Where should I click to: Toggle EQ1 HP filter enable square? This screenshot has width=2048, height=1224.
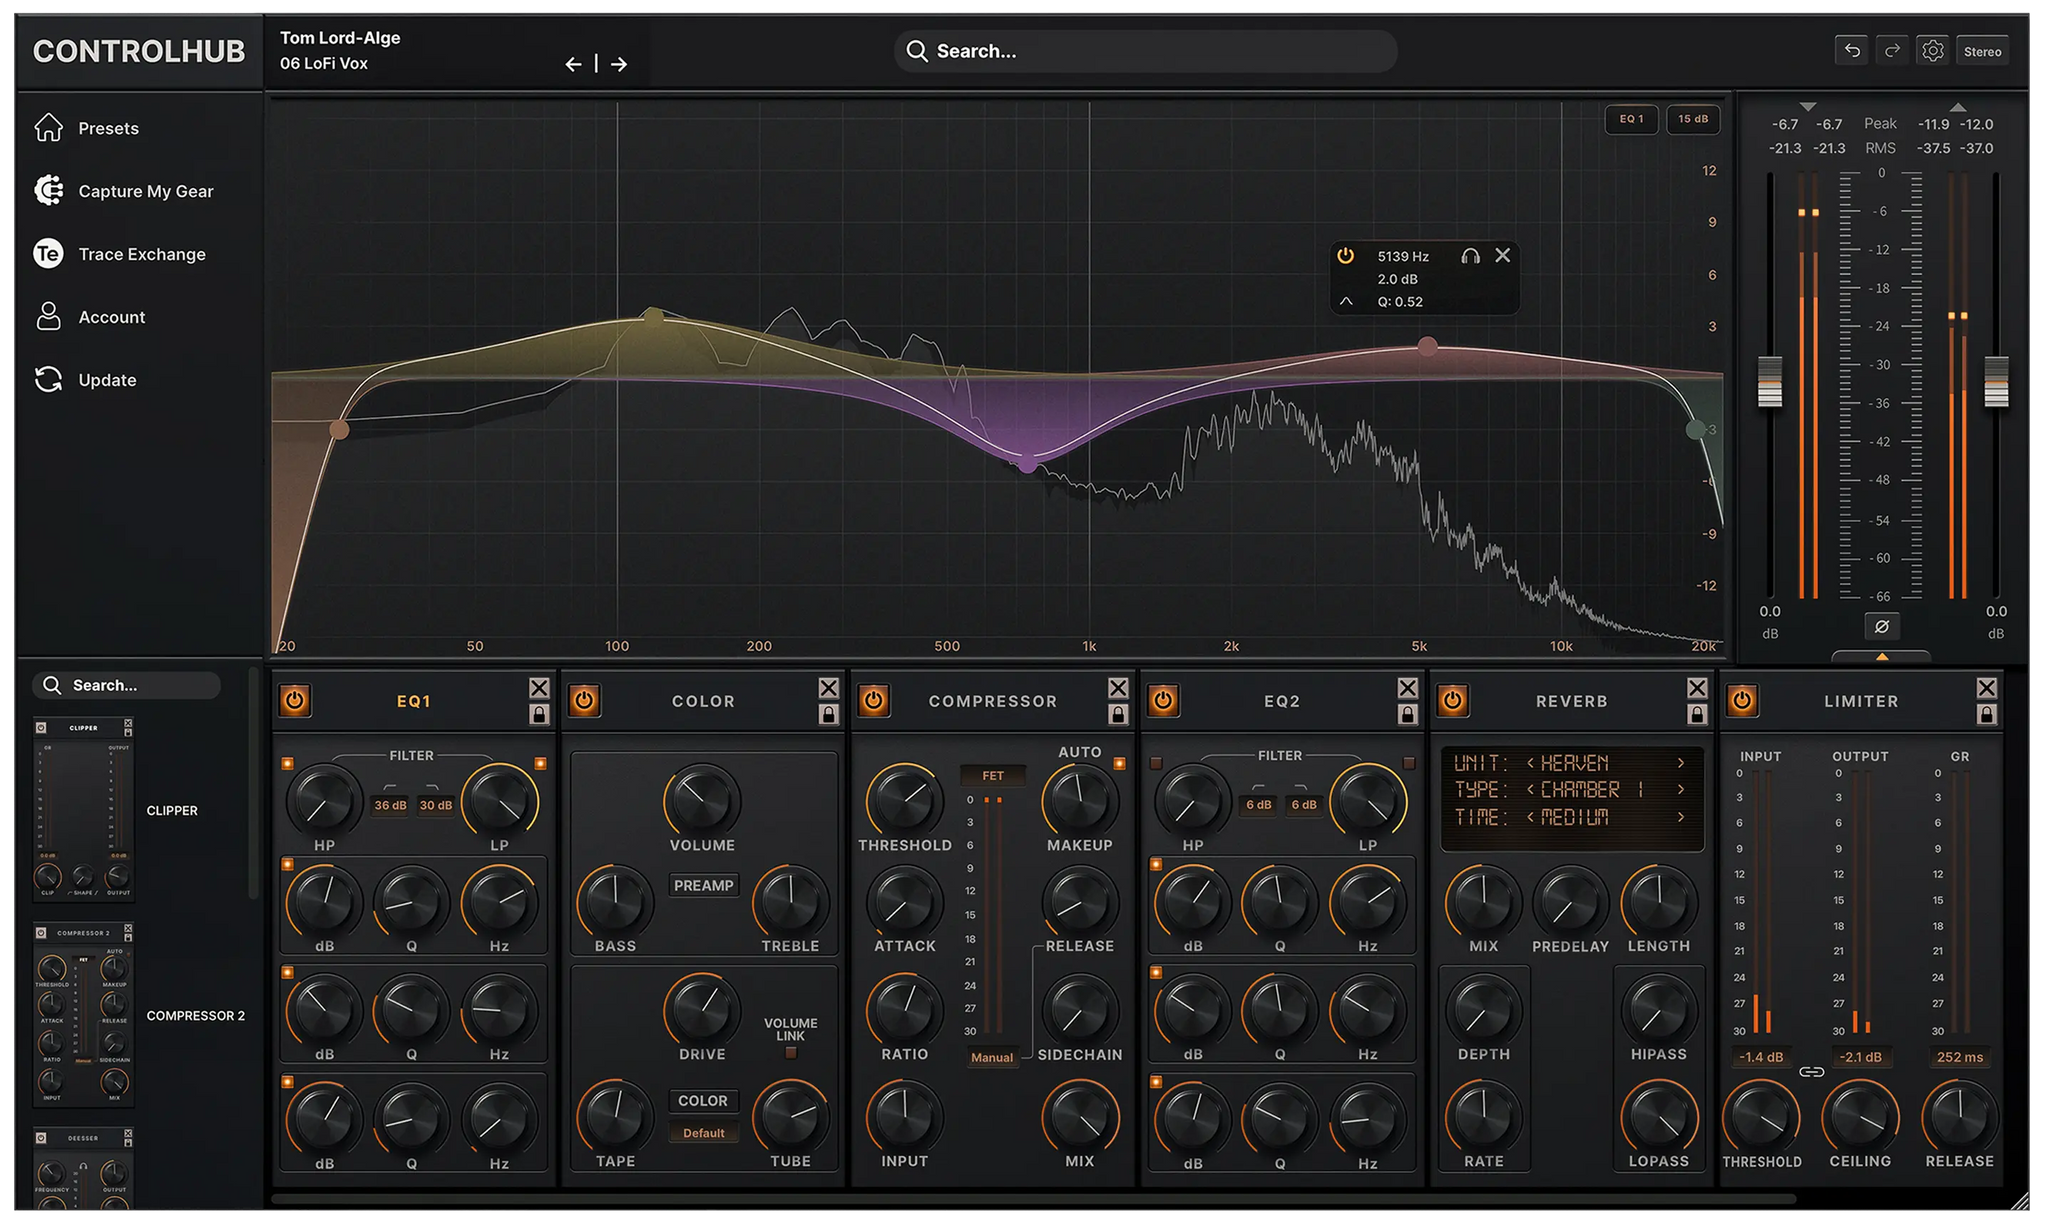(288, 764)
